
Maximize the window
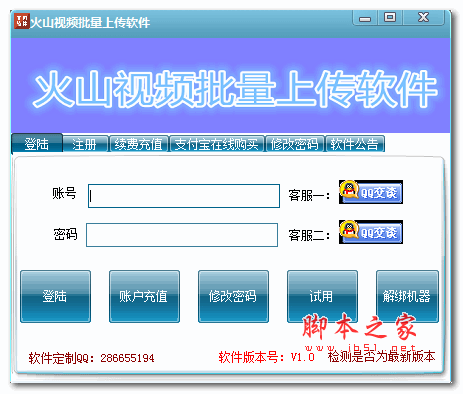pos(390,18)
